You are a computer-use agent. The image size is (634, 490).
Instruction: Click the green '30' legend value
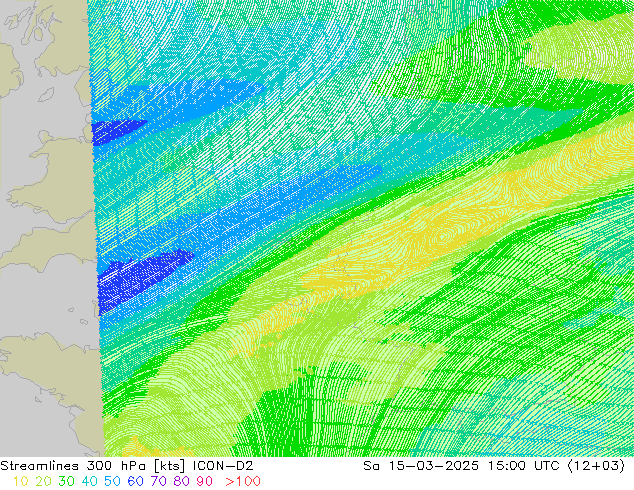click(x=66, y=481)
